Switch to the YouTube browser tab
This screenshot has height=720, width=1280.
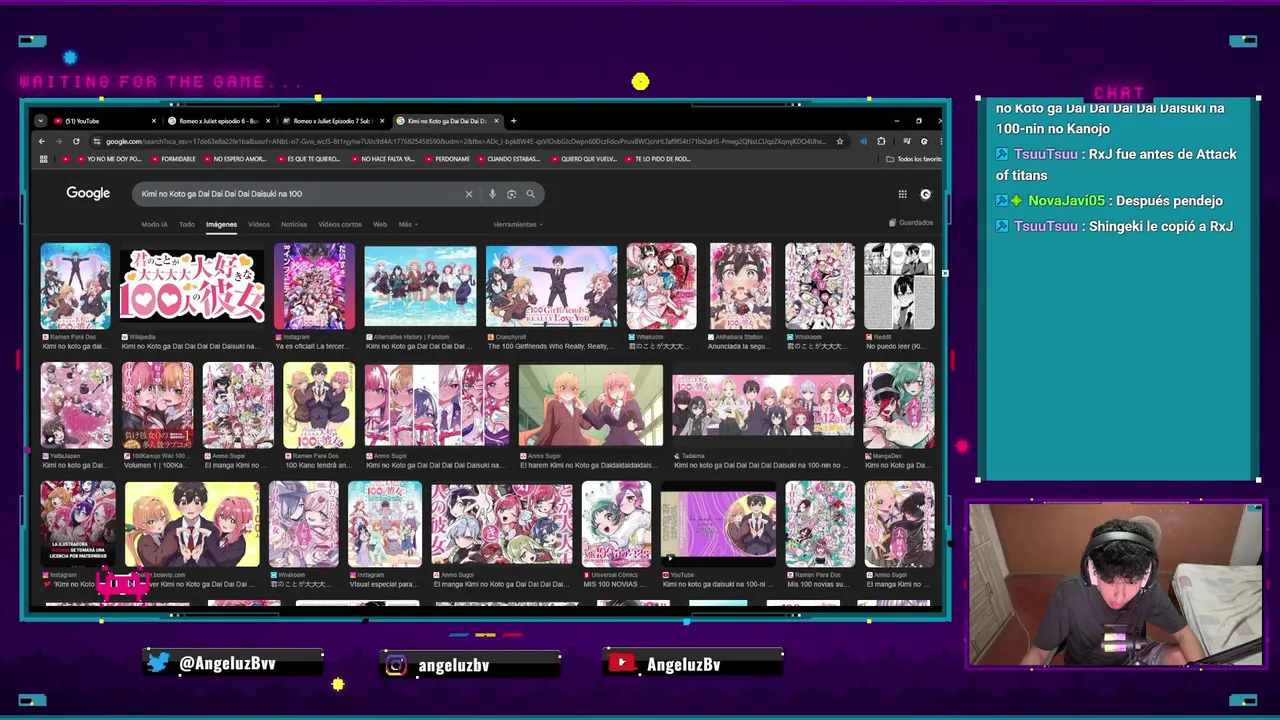(104, 121)
